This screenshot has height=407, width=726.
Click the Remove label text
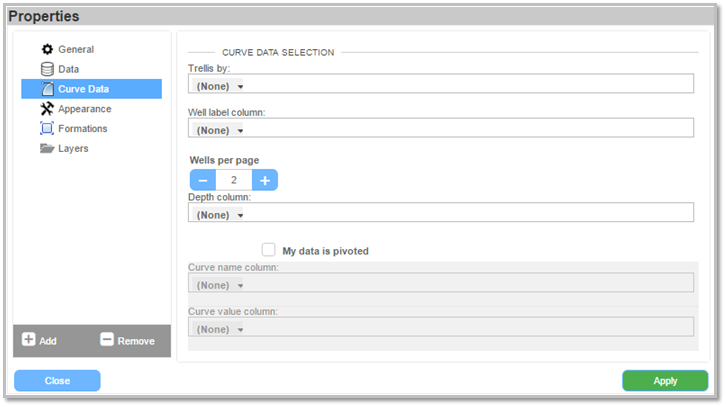pos(136,341)
